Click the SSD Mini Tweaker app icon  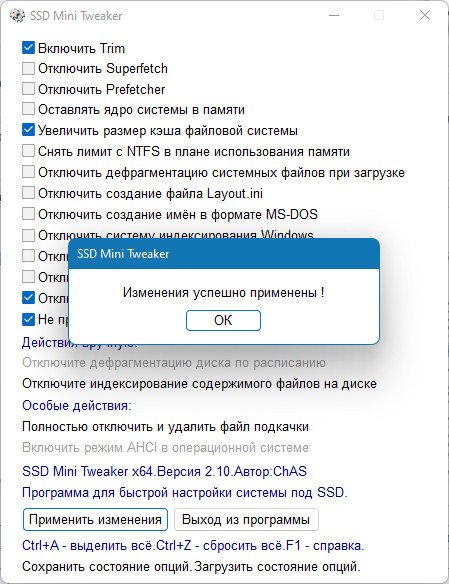point(16,16)
